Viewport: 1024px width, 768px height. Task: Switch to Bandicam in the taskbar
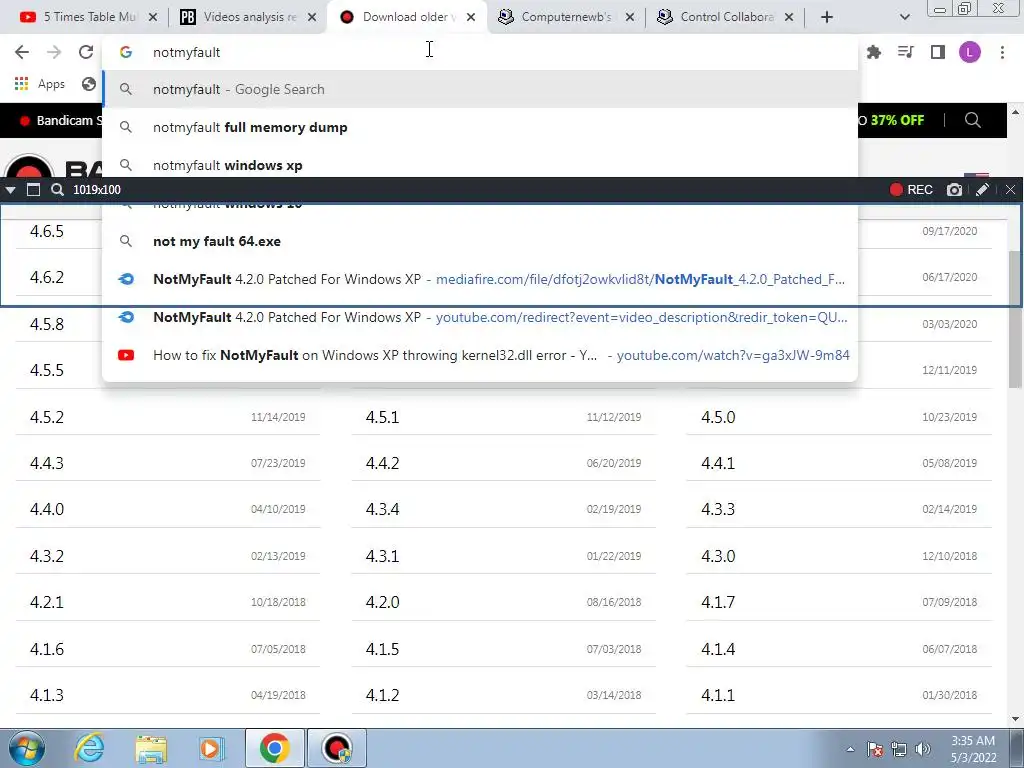pyautogui.click(x=337, y=748)
